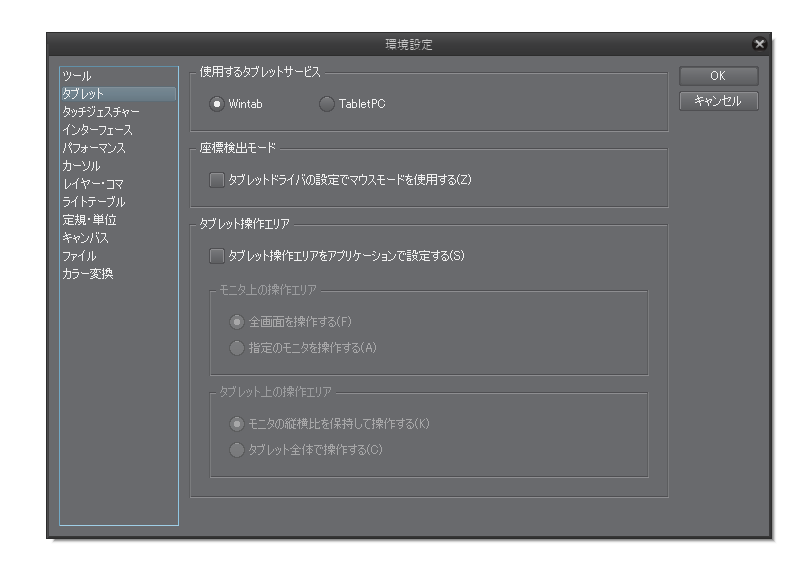Viewport: 809px width, 580px height.
Task: Go to the 定規・単位 category
Action: [x=89, y=220]
